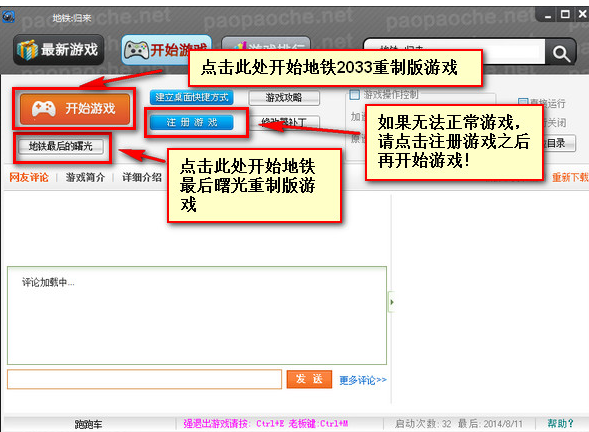Open the 更多评论>> link

point(363,380)
